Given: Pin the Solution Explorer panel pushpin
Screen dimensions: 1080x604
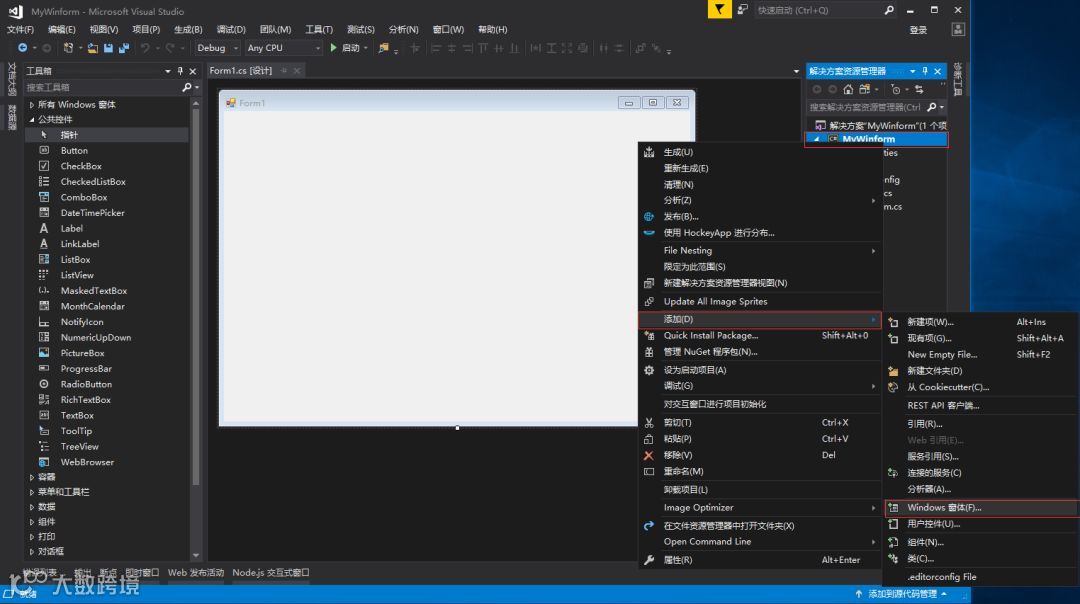Looking at the screenshot, I should pyautogui.click(x=925, y=71).
